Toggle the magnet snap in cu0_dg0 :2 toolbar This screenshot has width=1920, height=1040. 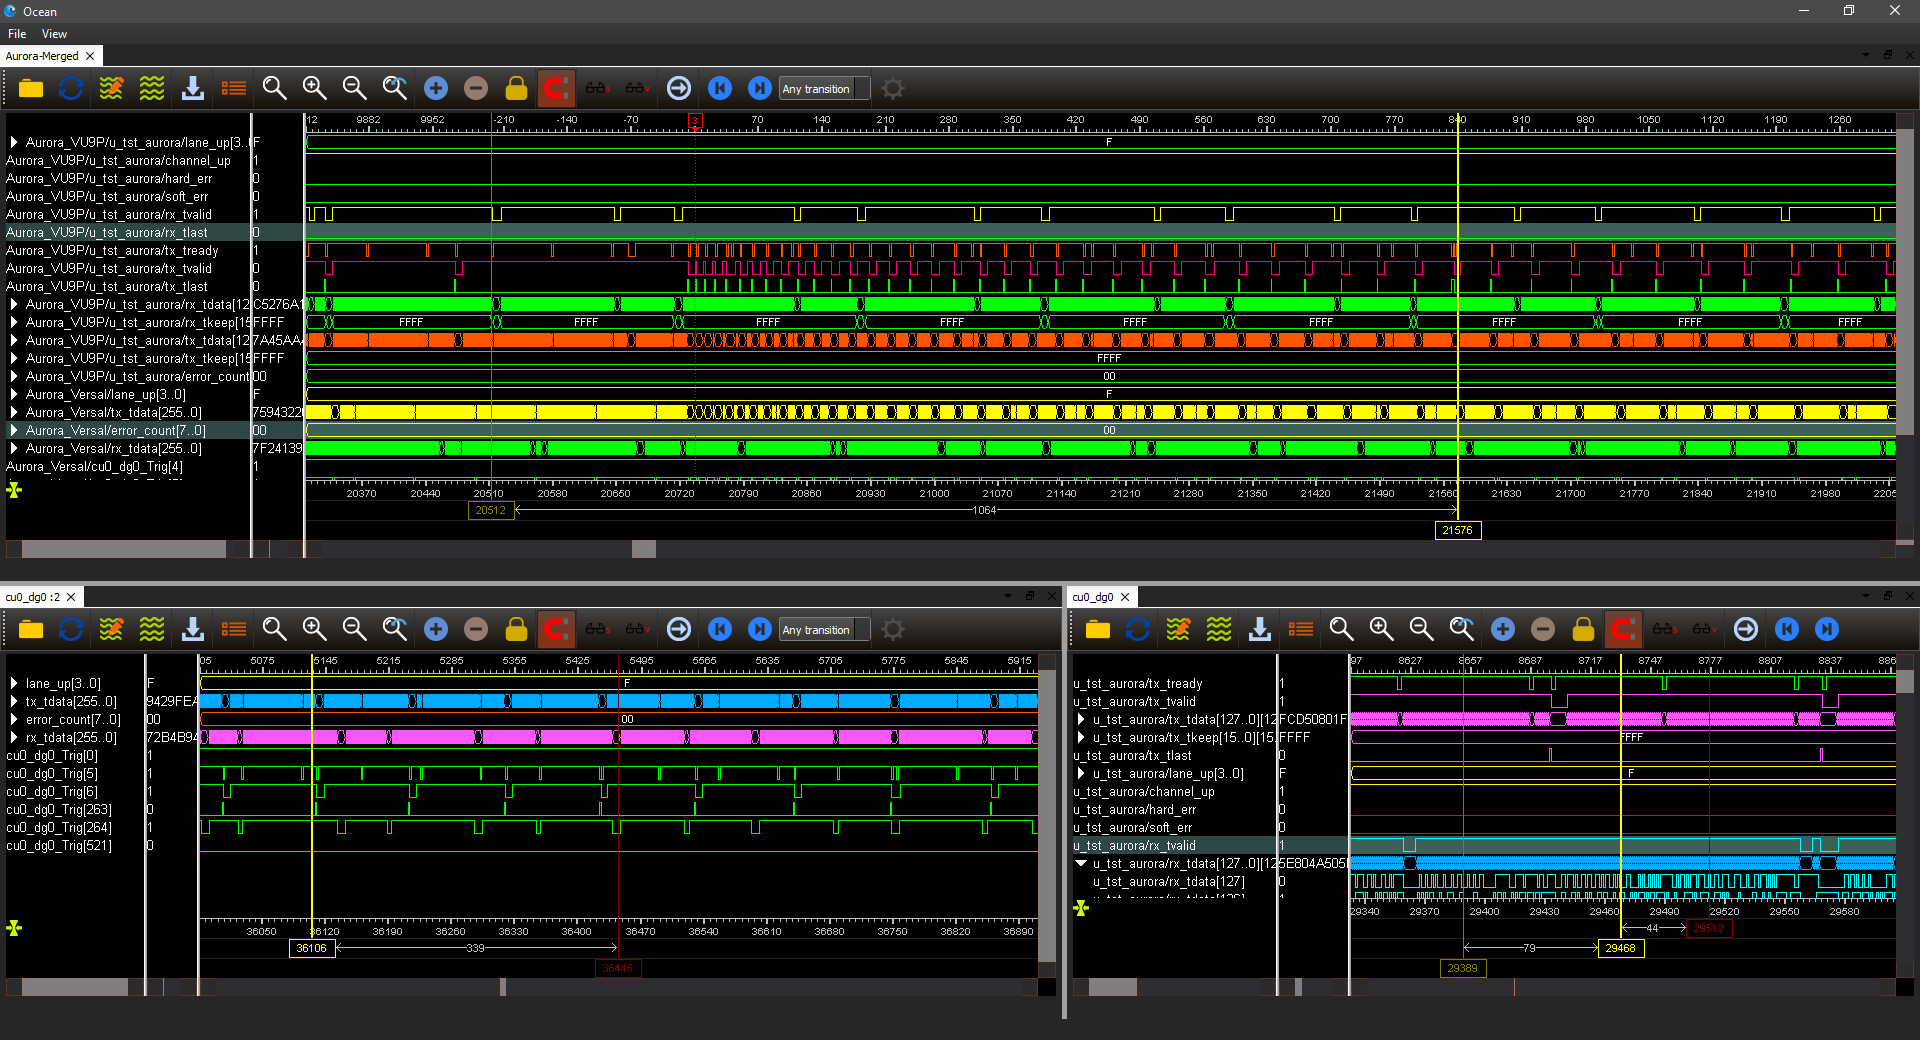[x=556, y=630]
